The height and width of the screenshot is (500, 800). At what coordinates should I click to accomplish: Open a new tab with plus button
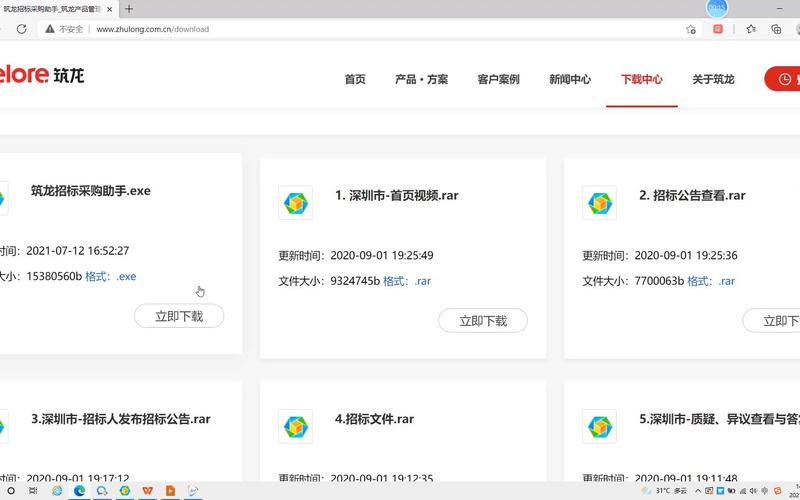click(x=129, y=9)
